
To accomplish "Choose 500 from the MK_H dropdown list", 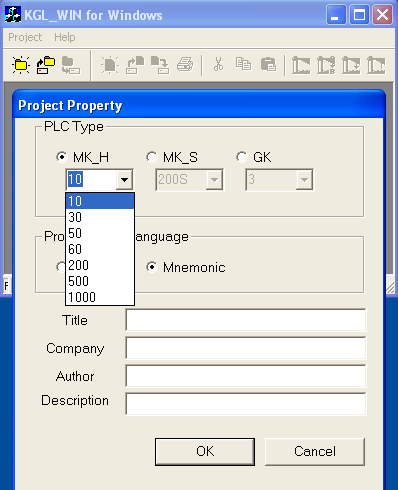I will [100, 281].
